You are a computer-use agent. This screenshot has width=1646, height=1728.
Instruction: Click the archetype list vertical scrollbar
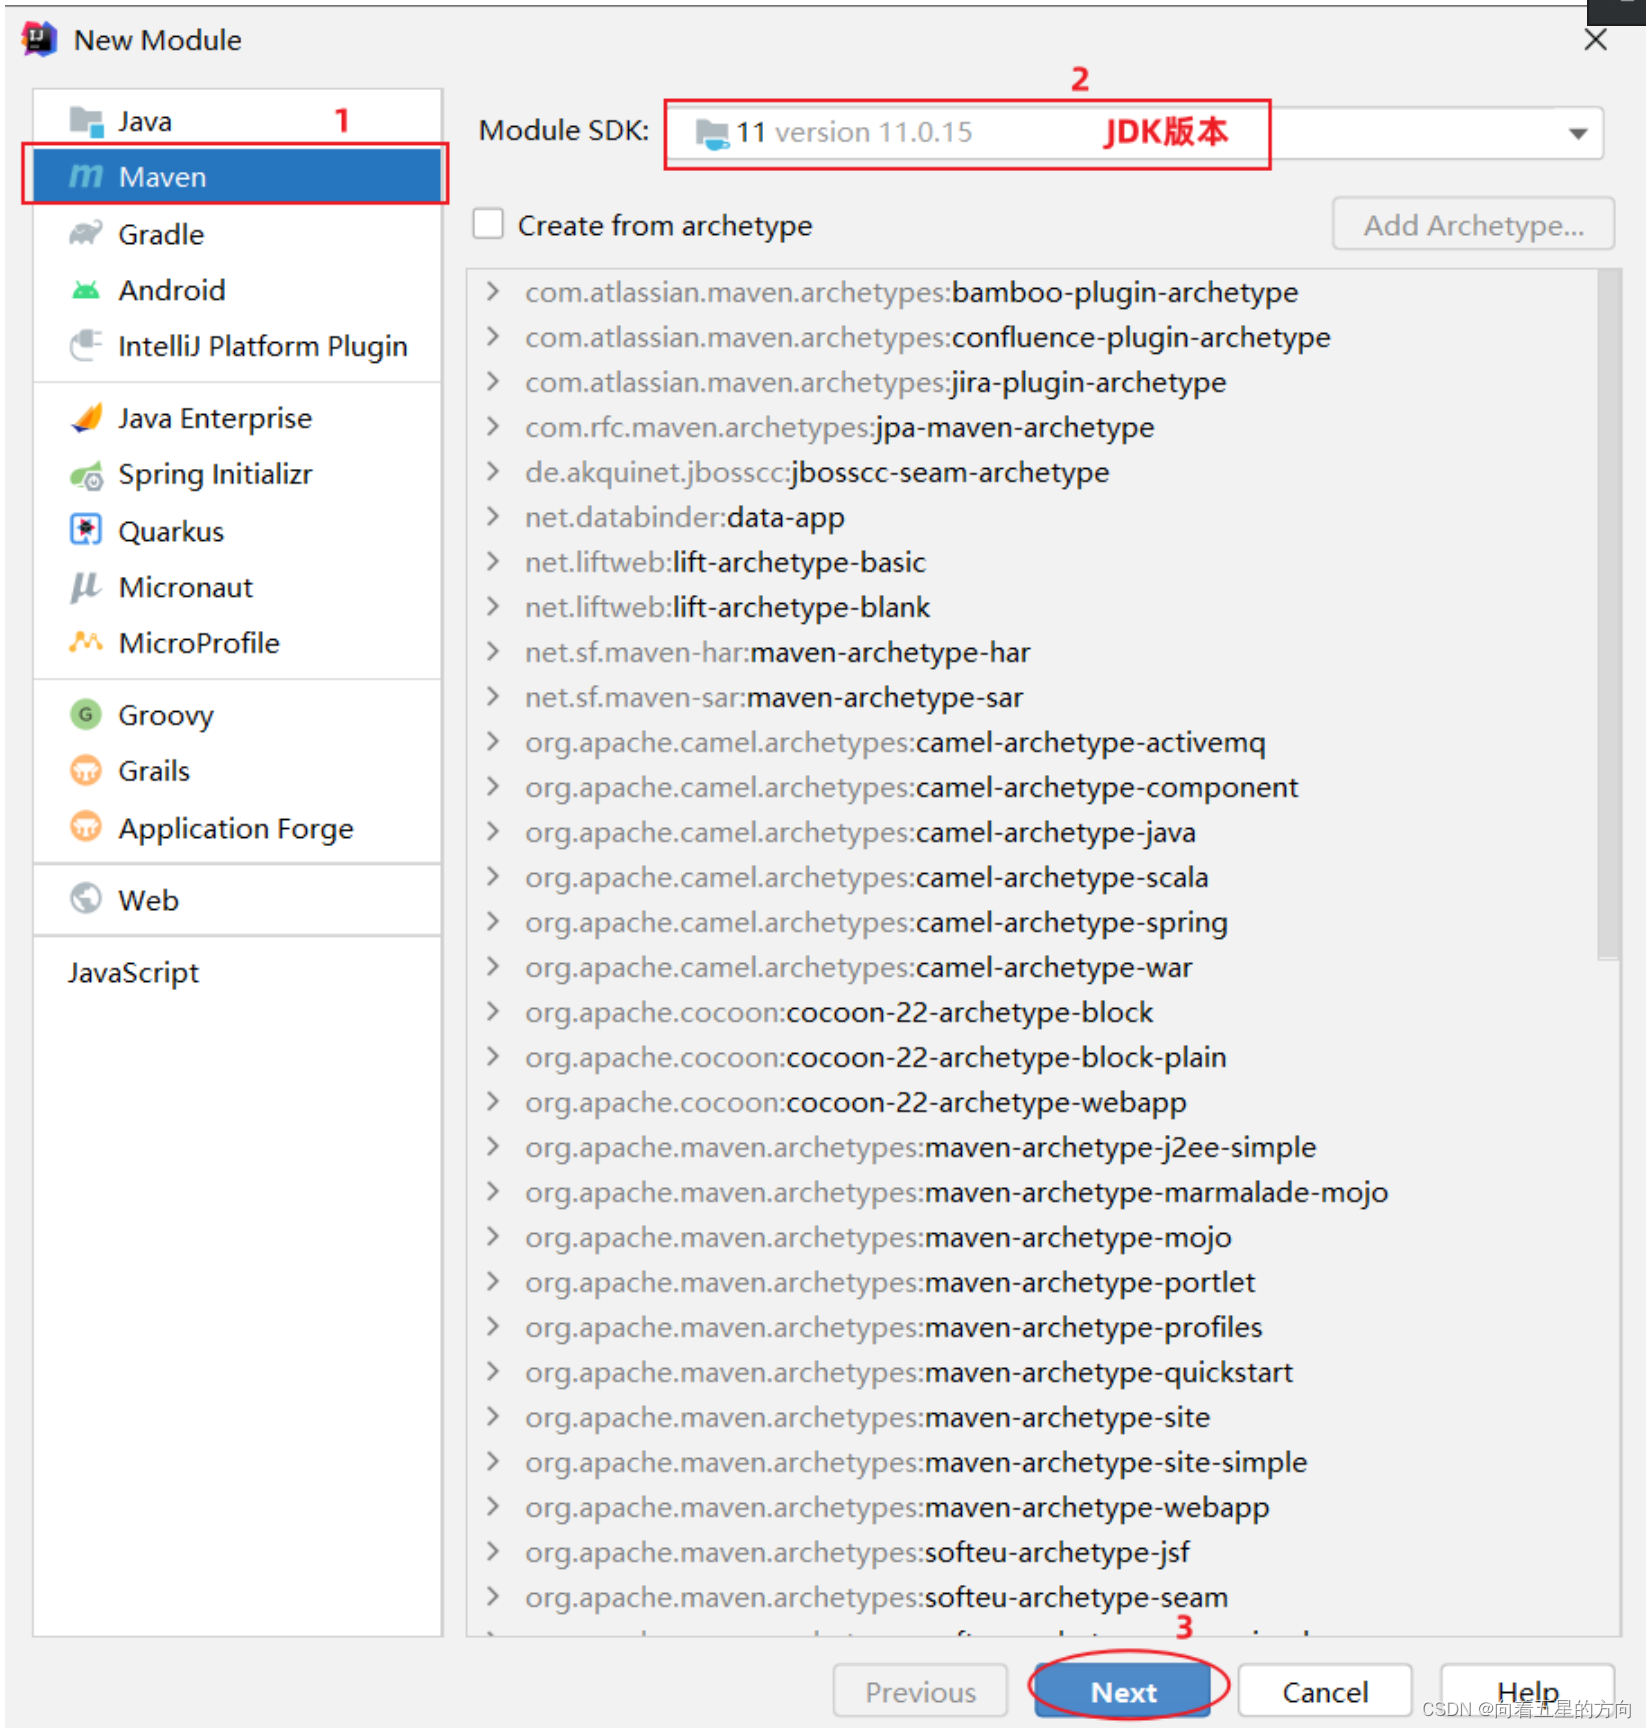point(1608,615)
